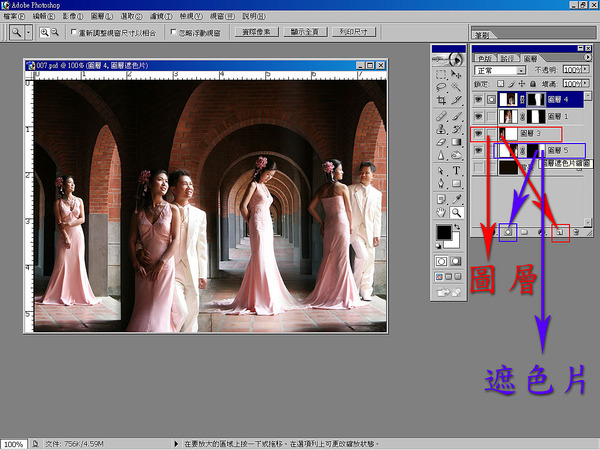
Task: Select the Rectangle shape tool
Action: coord(456,184)
